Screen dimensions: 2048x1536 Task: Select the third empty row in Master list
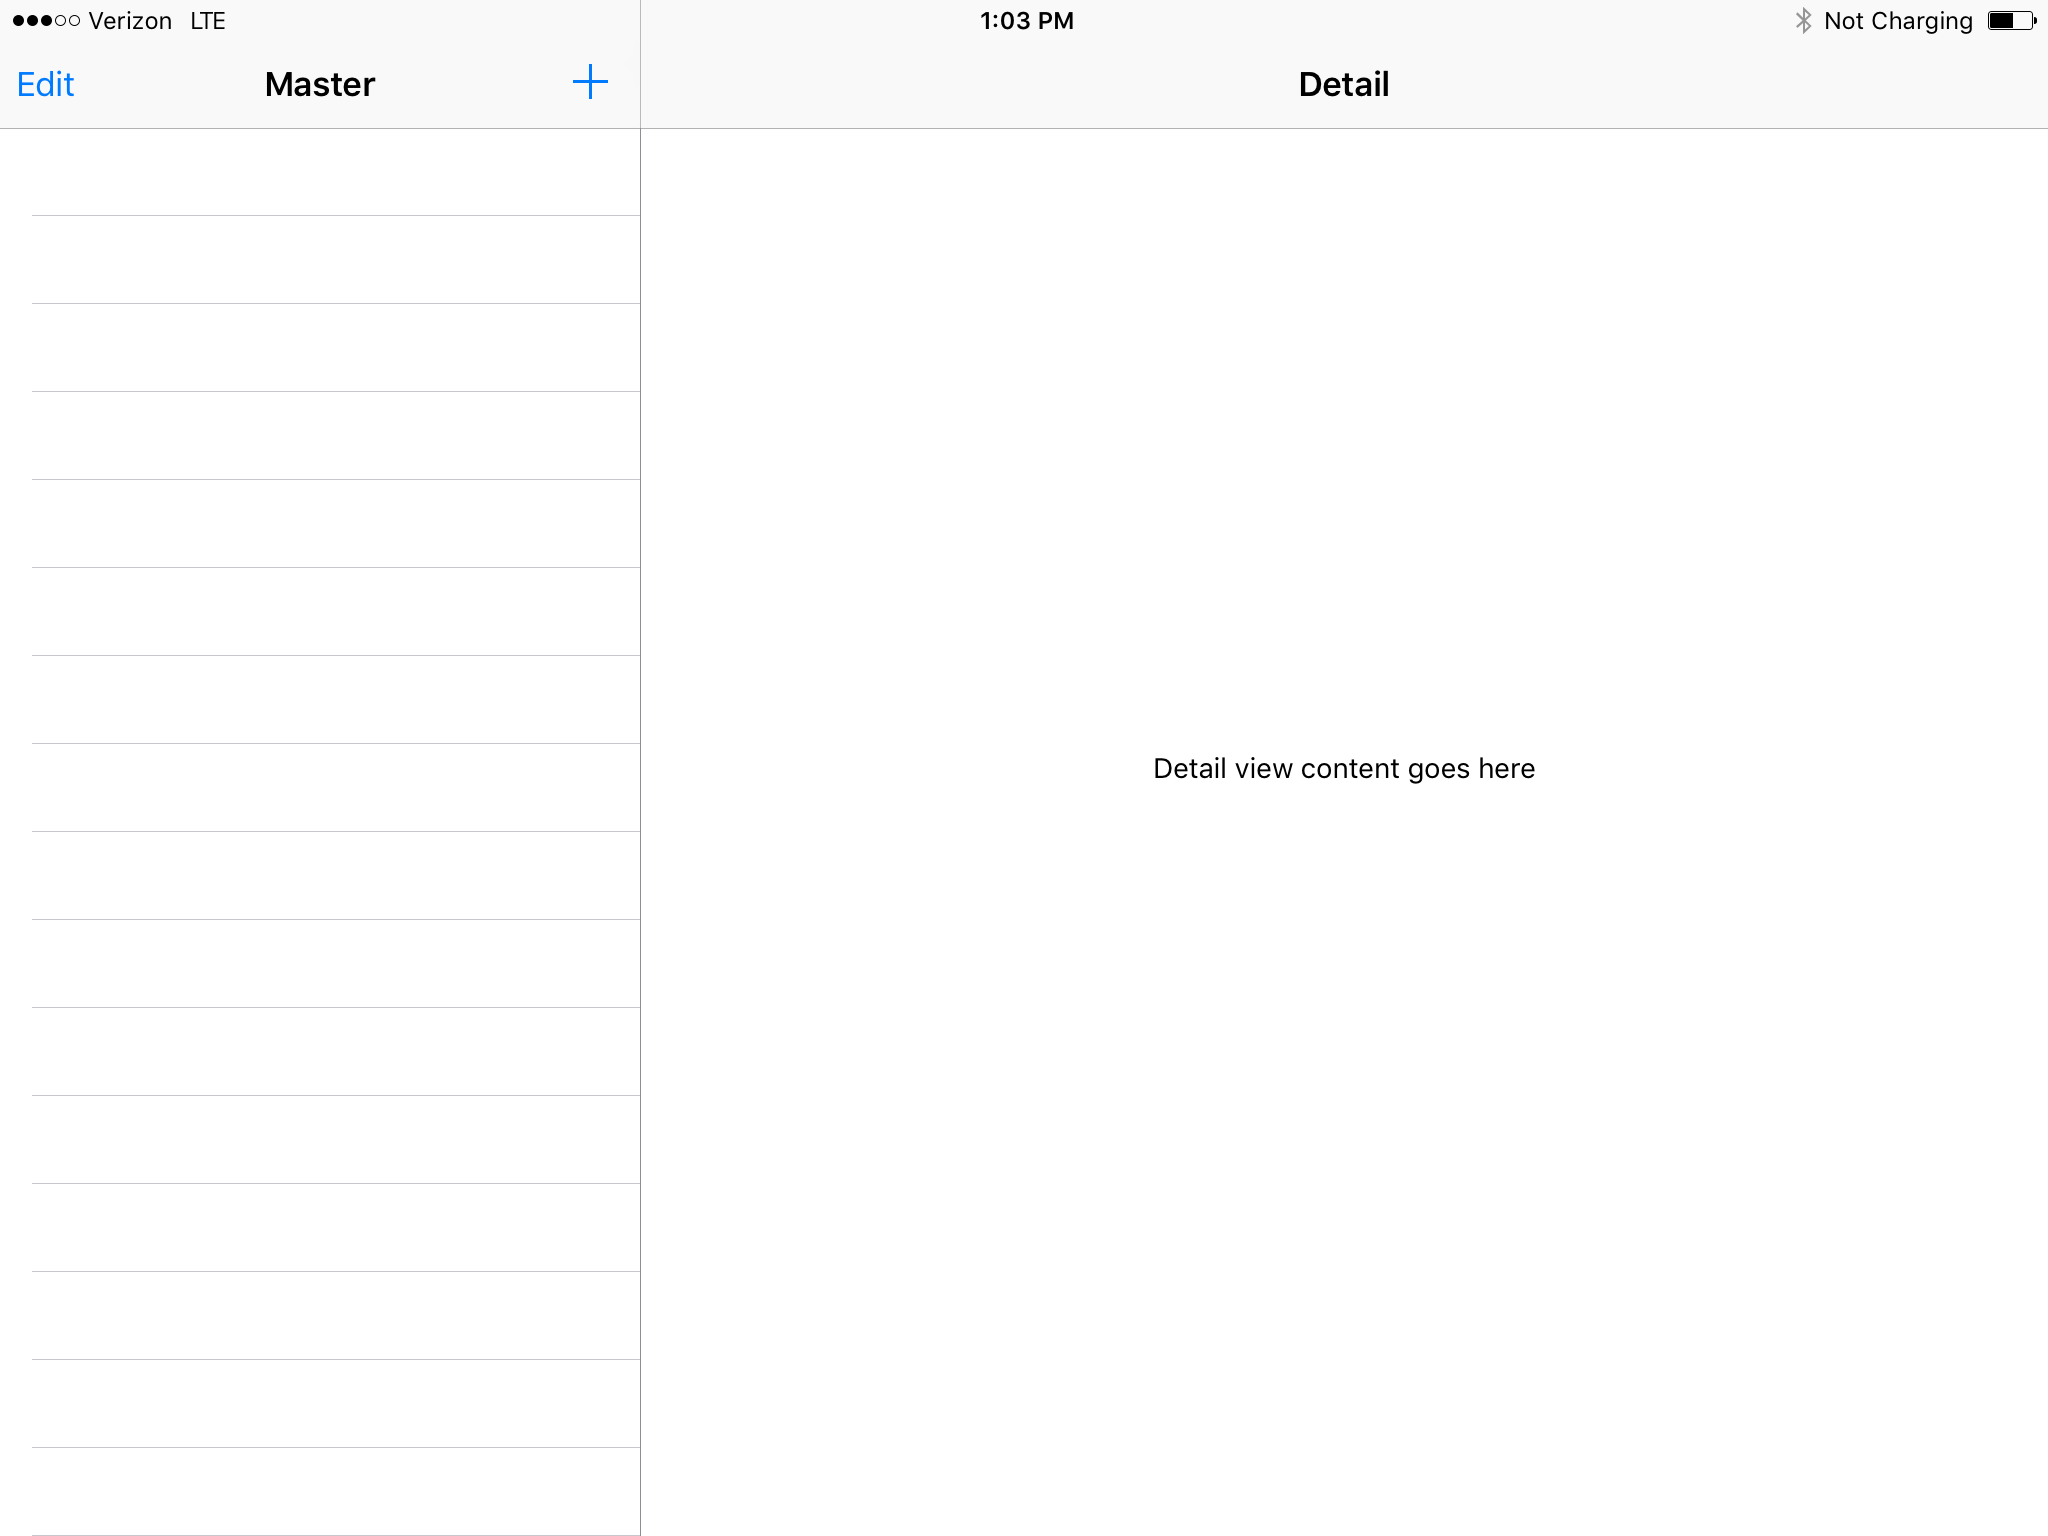pos(320,348)
